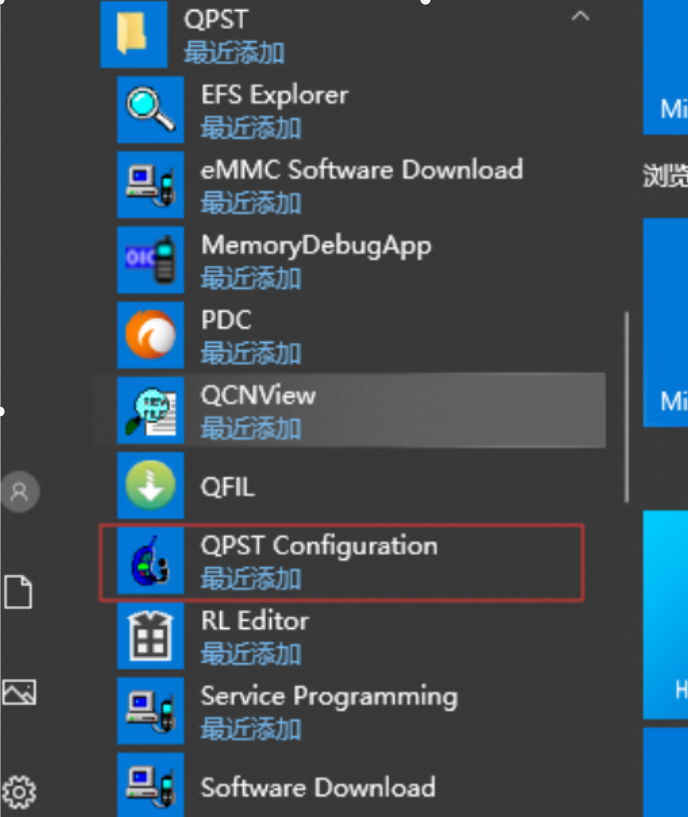This screenshot has height=817, width=688.
Task: Click the "QFIL" label
Action: tap(228, 488)
